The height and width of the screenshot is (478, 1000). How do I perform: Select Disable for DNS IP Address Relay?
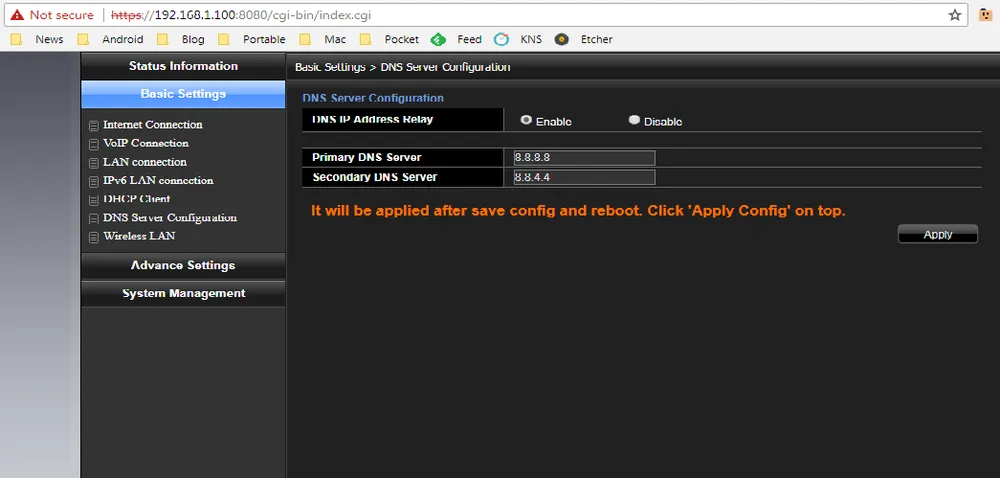[634, 120]
